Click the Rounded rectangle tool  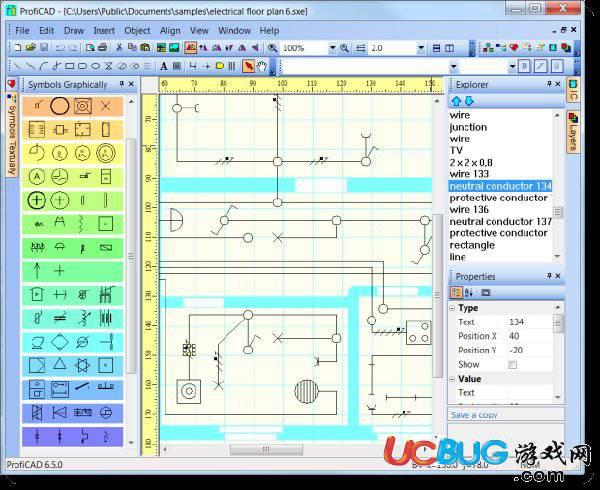(82, 67)
